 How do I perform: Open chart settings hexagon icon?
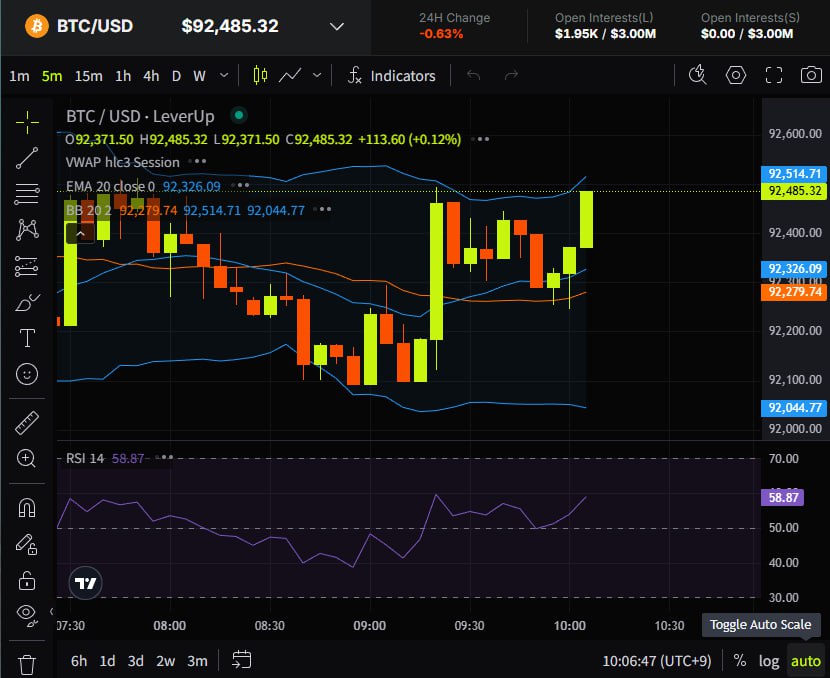tap(736, 75)
